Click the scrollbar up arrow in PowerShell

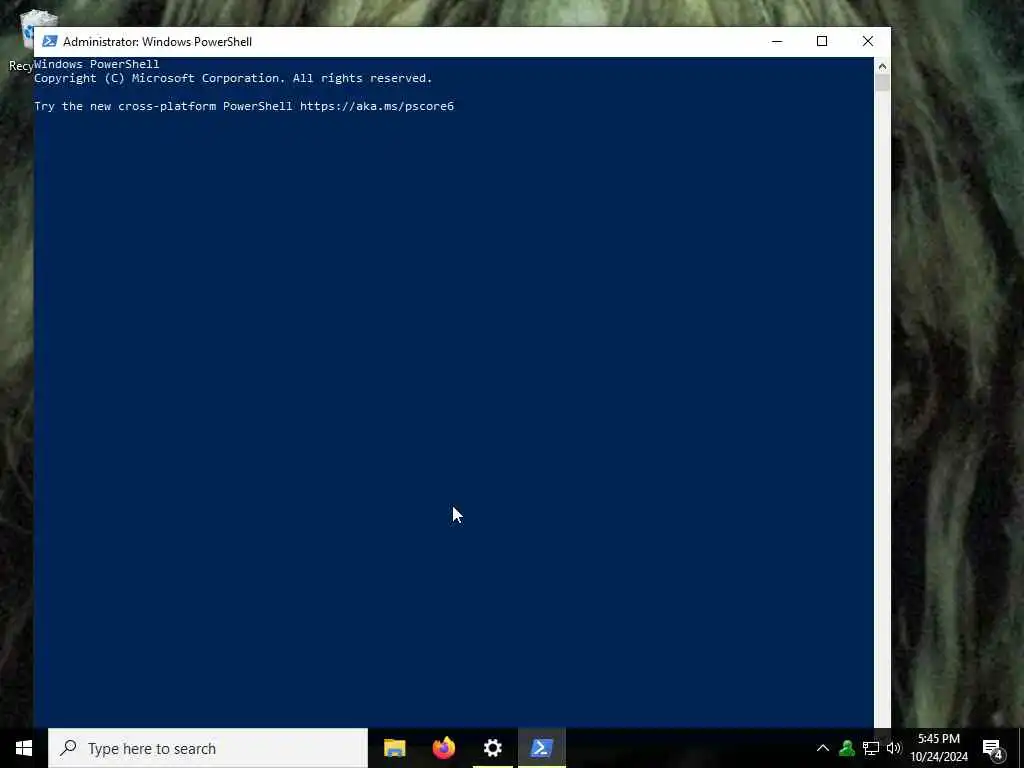(882, 66)
